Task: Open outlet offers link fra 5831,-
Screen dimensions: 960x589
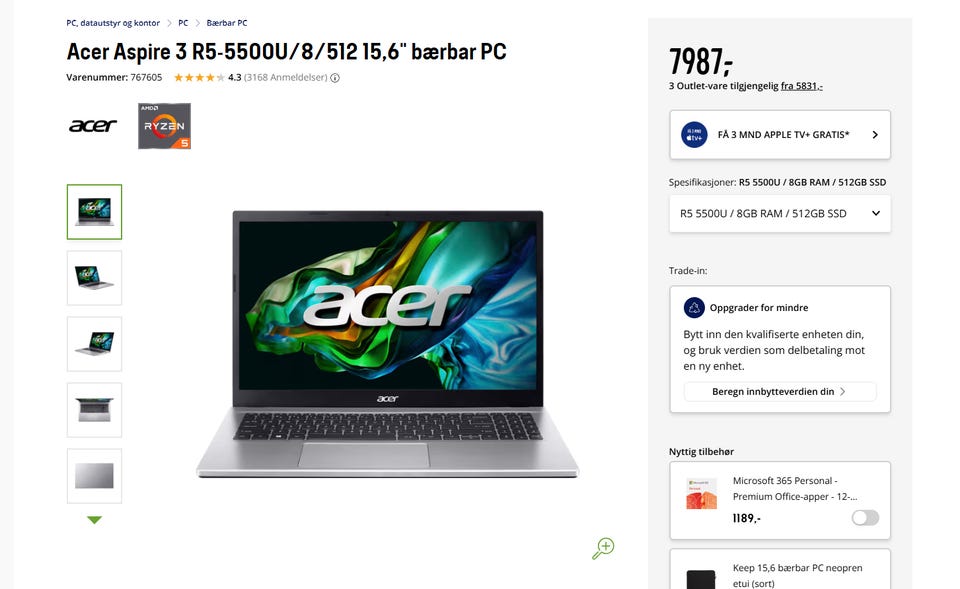Action: (x=801, y=86)
